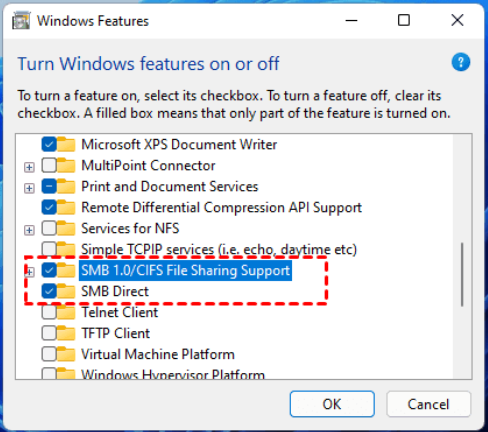Expand the Services for NFS node

click(x=29, y=230)
